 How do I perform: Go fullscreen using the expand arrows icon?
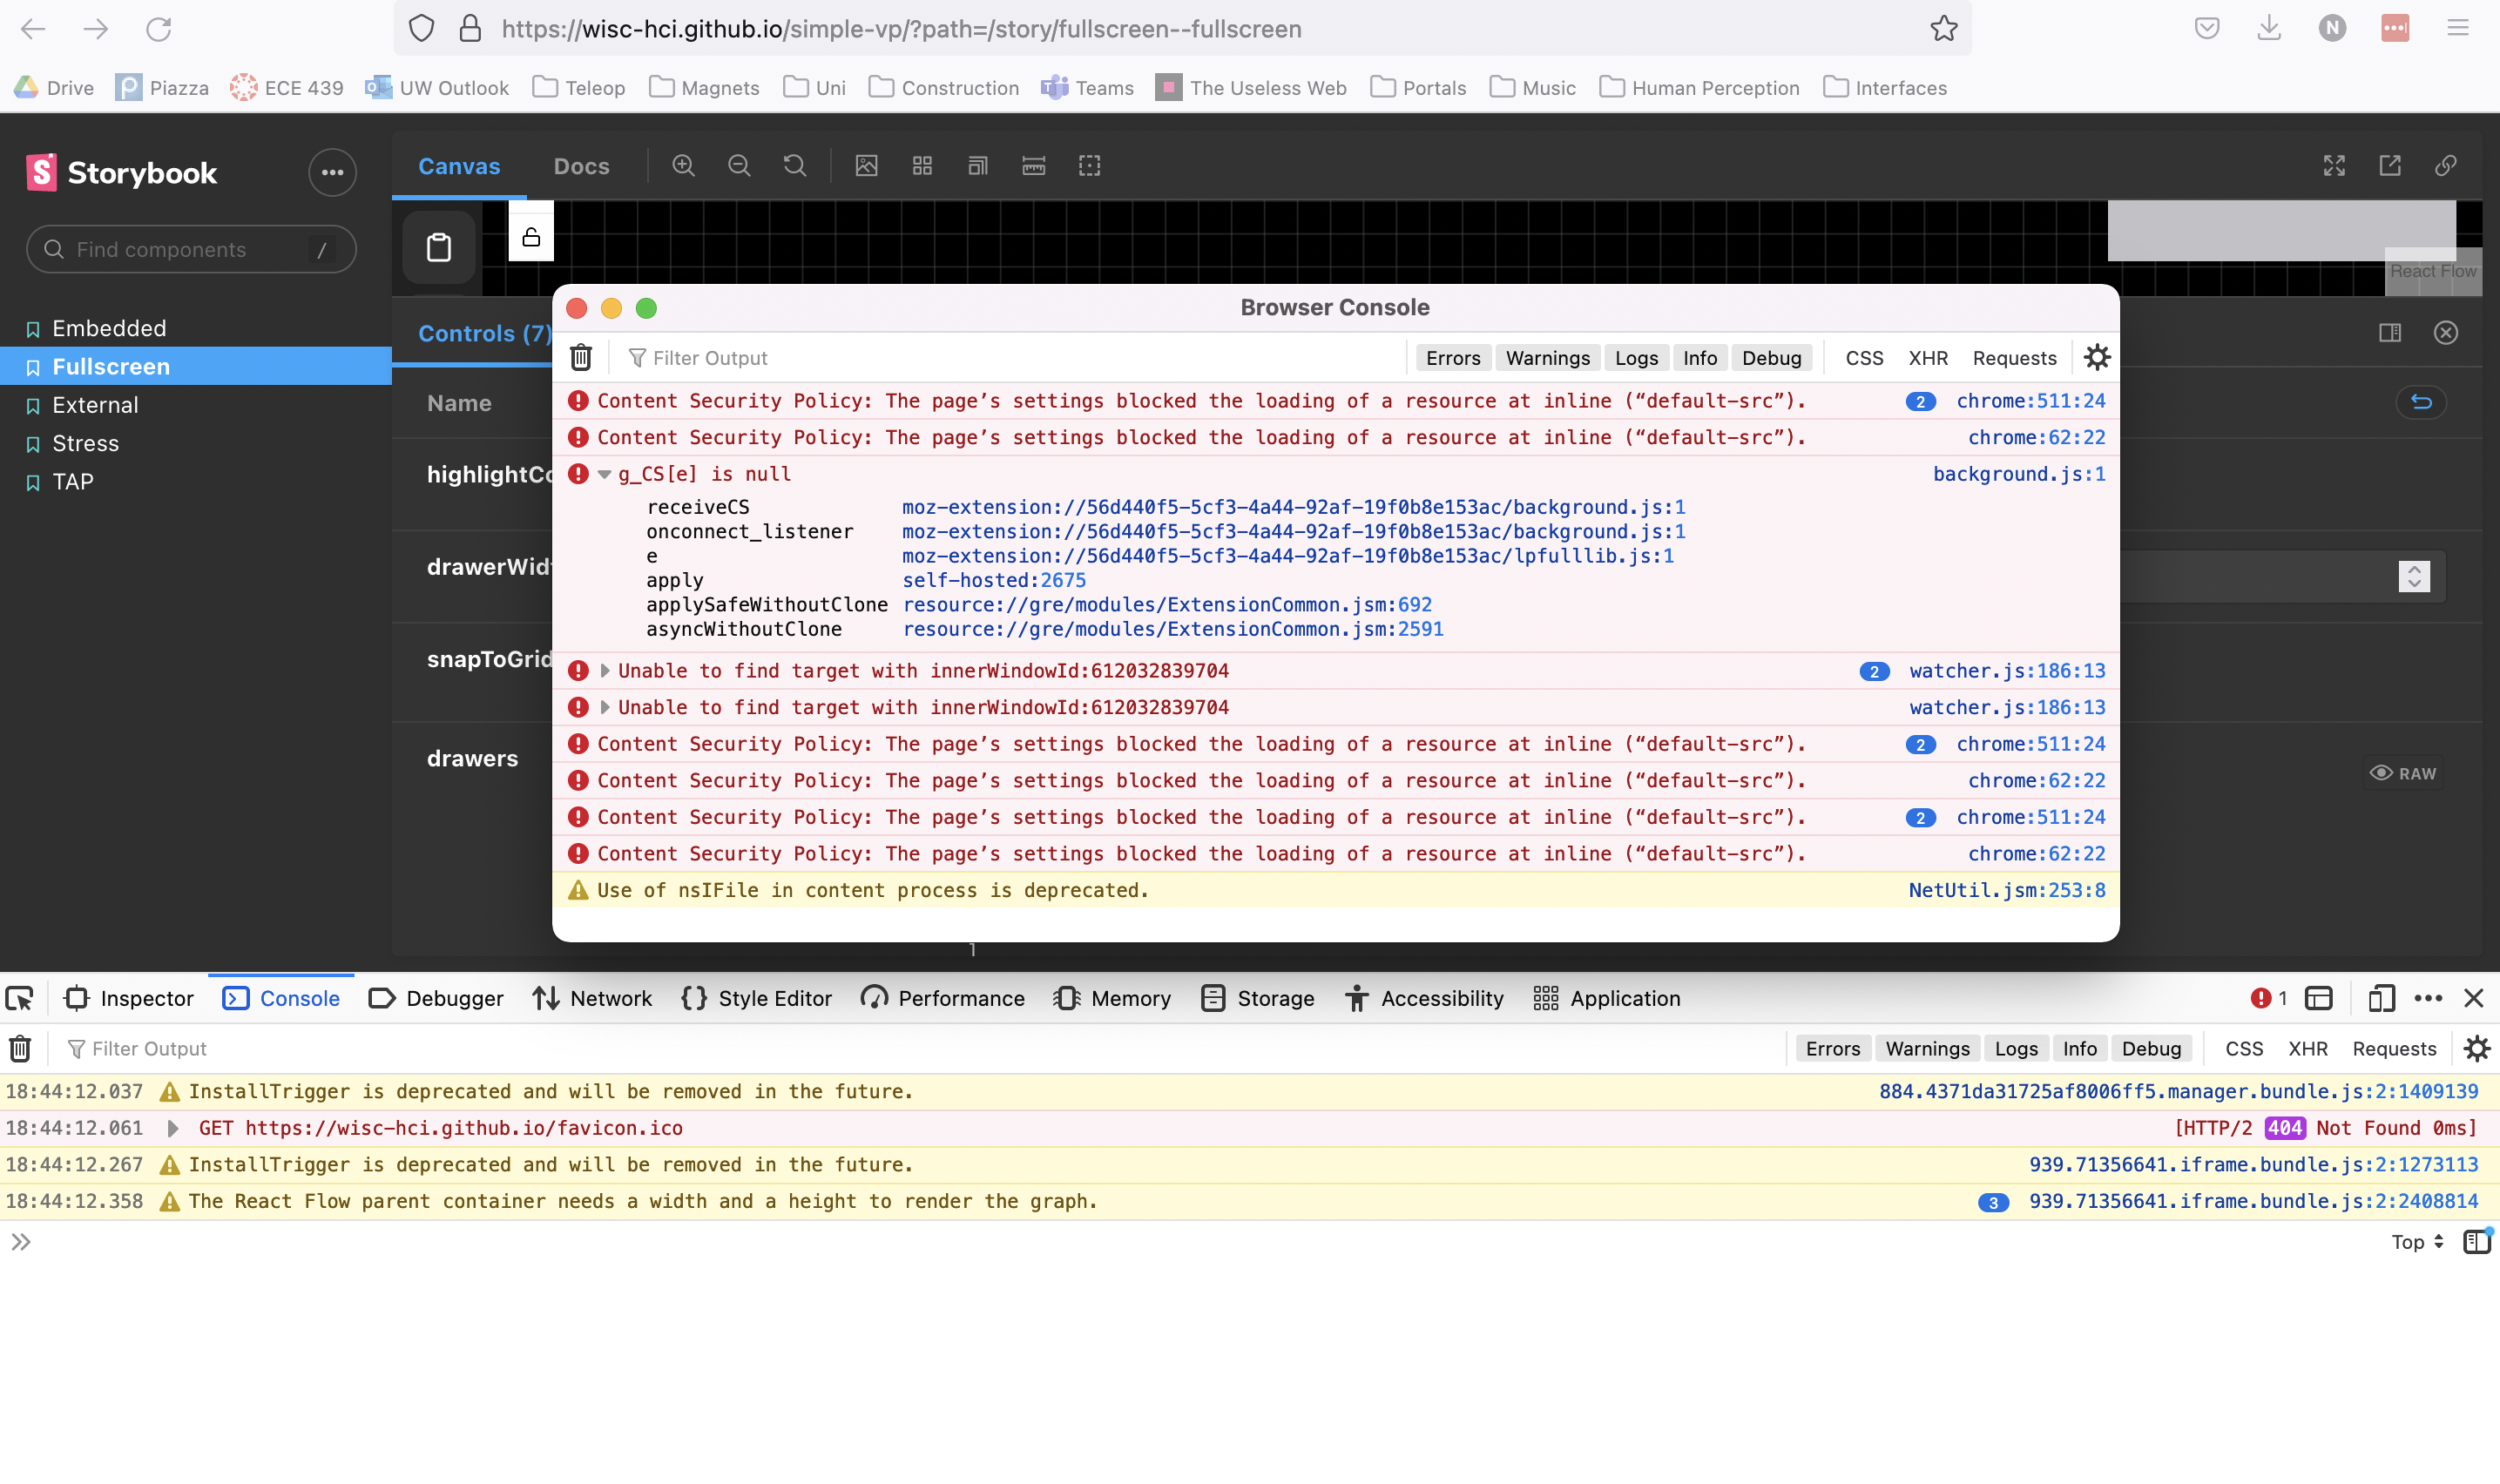[2336, 166]
